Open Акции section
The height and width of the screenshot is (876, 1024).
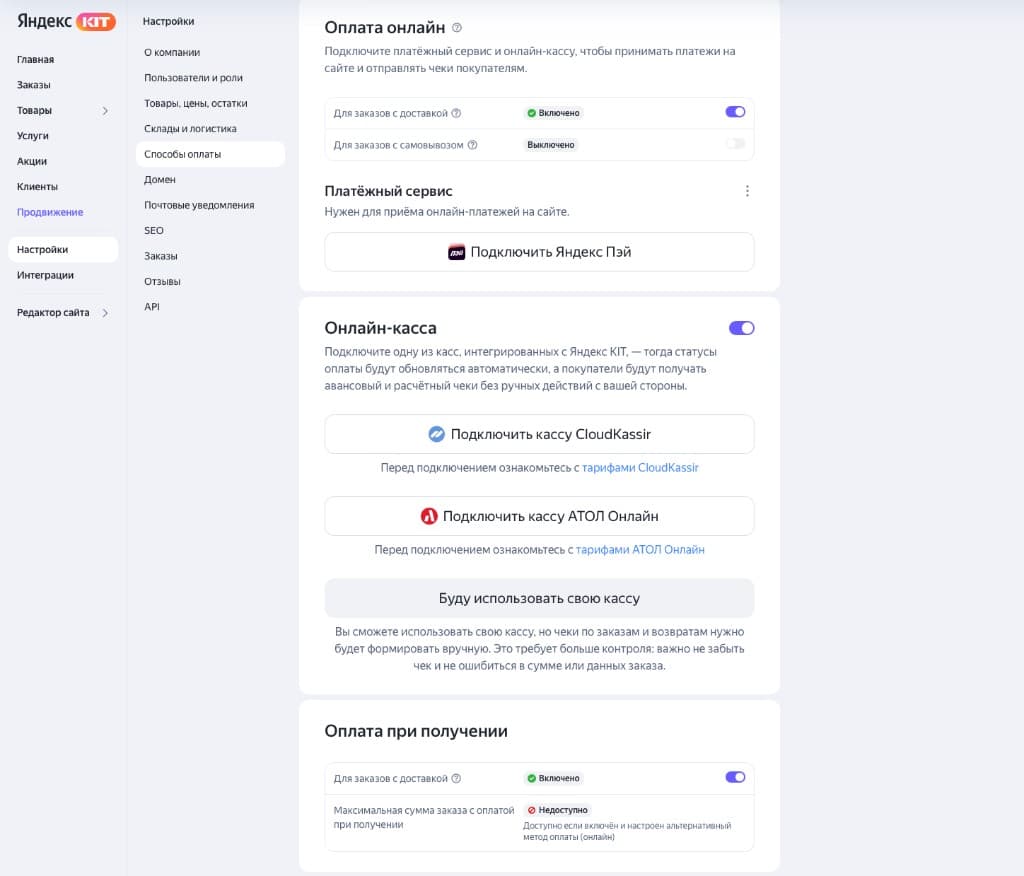(32, 161)
